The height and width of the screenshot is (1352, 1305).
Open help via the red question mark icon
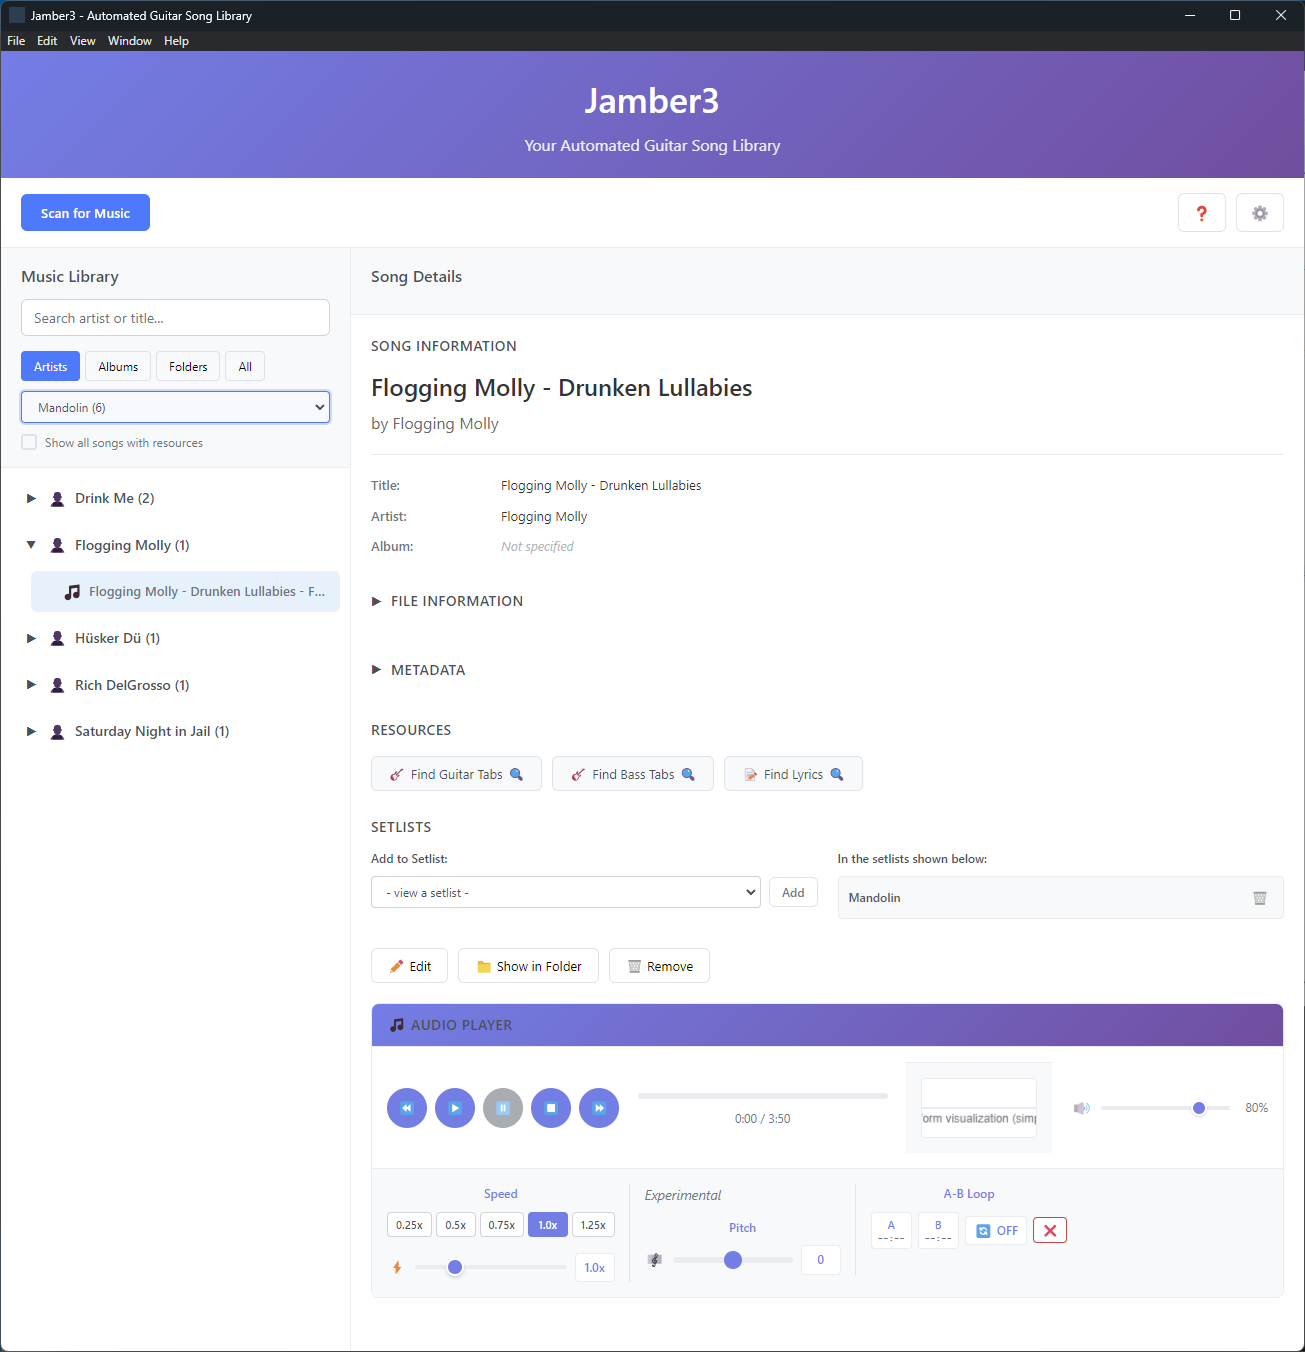tap(1202, 213)
